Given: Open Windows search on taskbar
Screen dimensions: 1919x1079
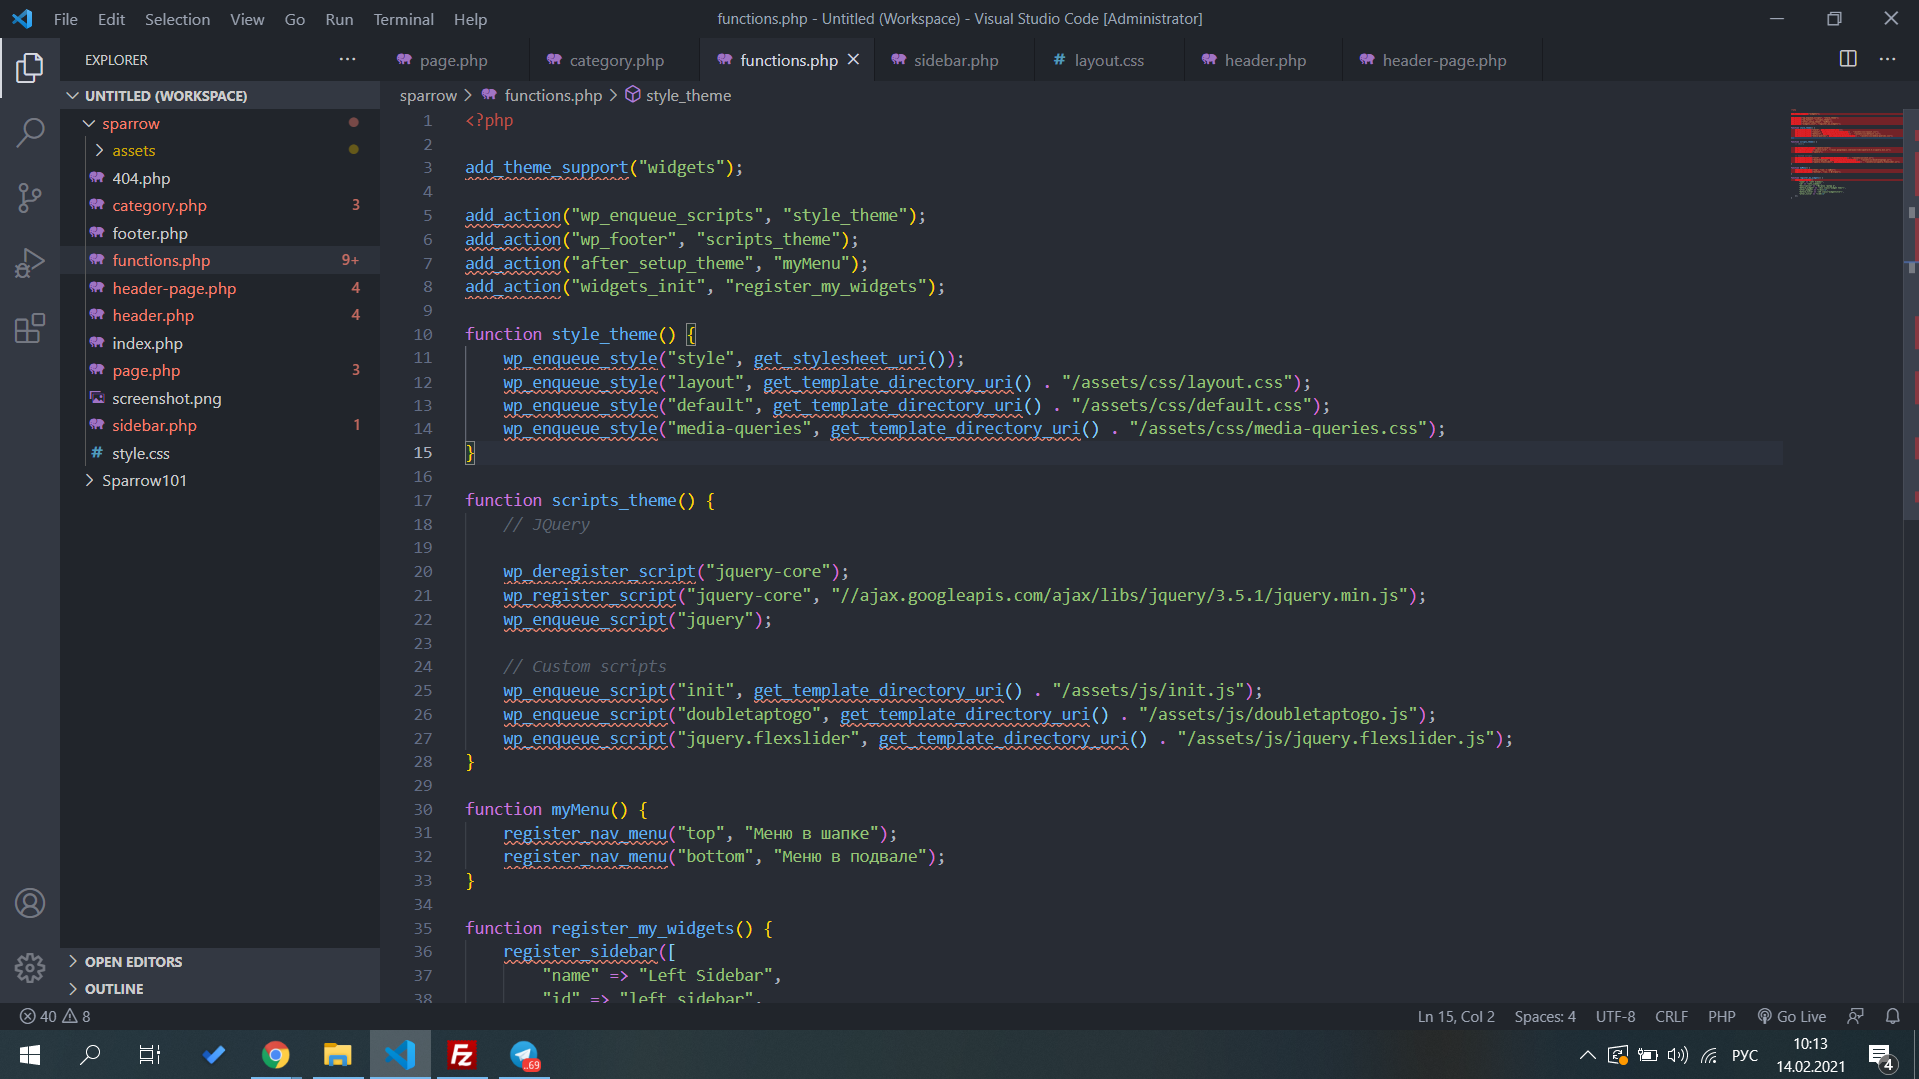Looking at the screenshot, I should (90, 1055).
